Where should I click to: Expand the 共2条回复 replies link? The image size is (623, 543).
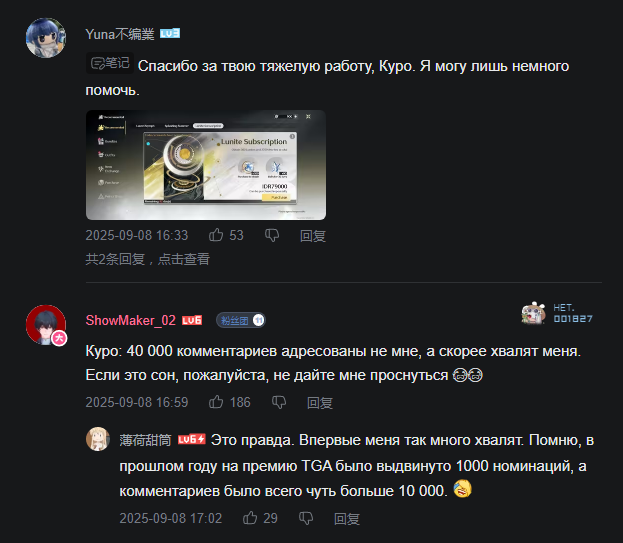[148, 259]
